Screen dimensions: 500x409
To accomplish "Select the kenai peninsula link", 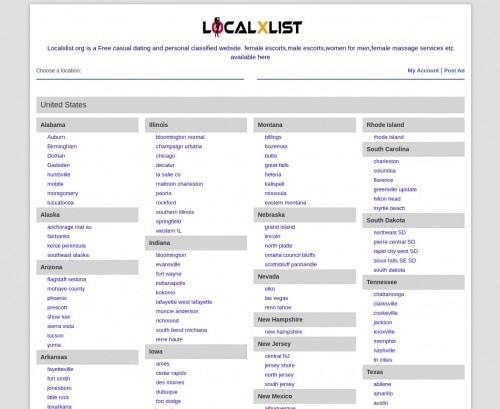I will pyautogui.click(x=66, y=246).
